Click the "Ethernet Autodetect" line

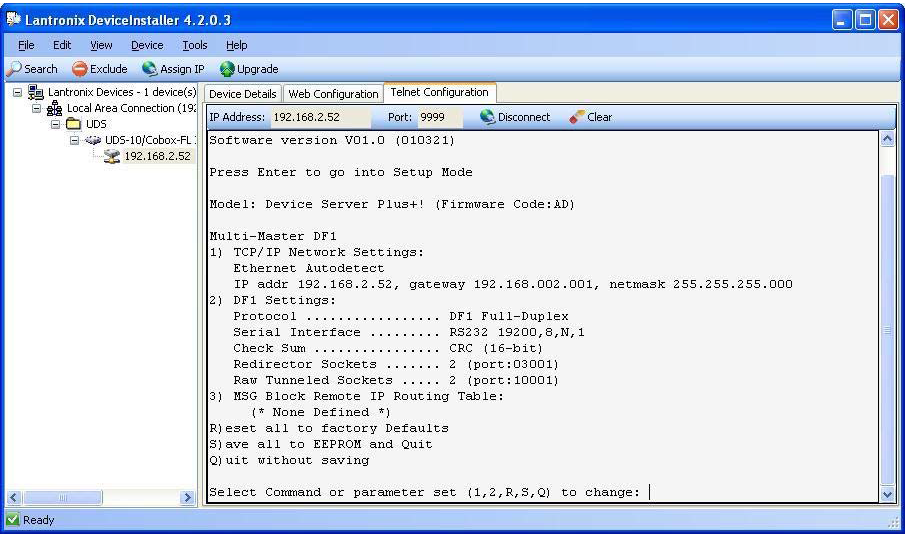[x=308, y=268]
